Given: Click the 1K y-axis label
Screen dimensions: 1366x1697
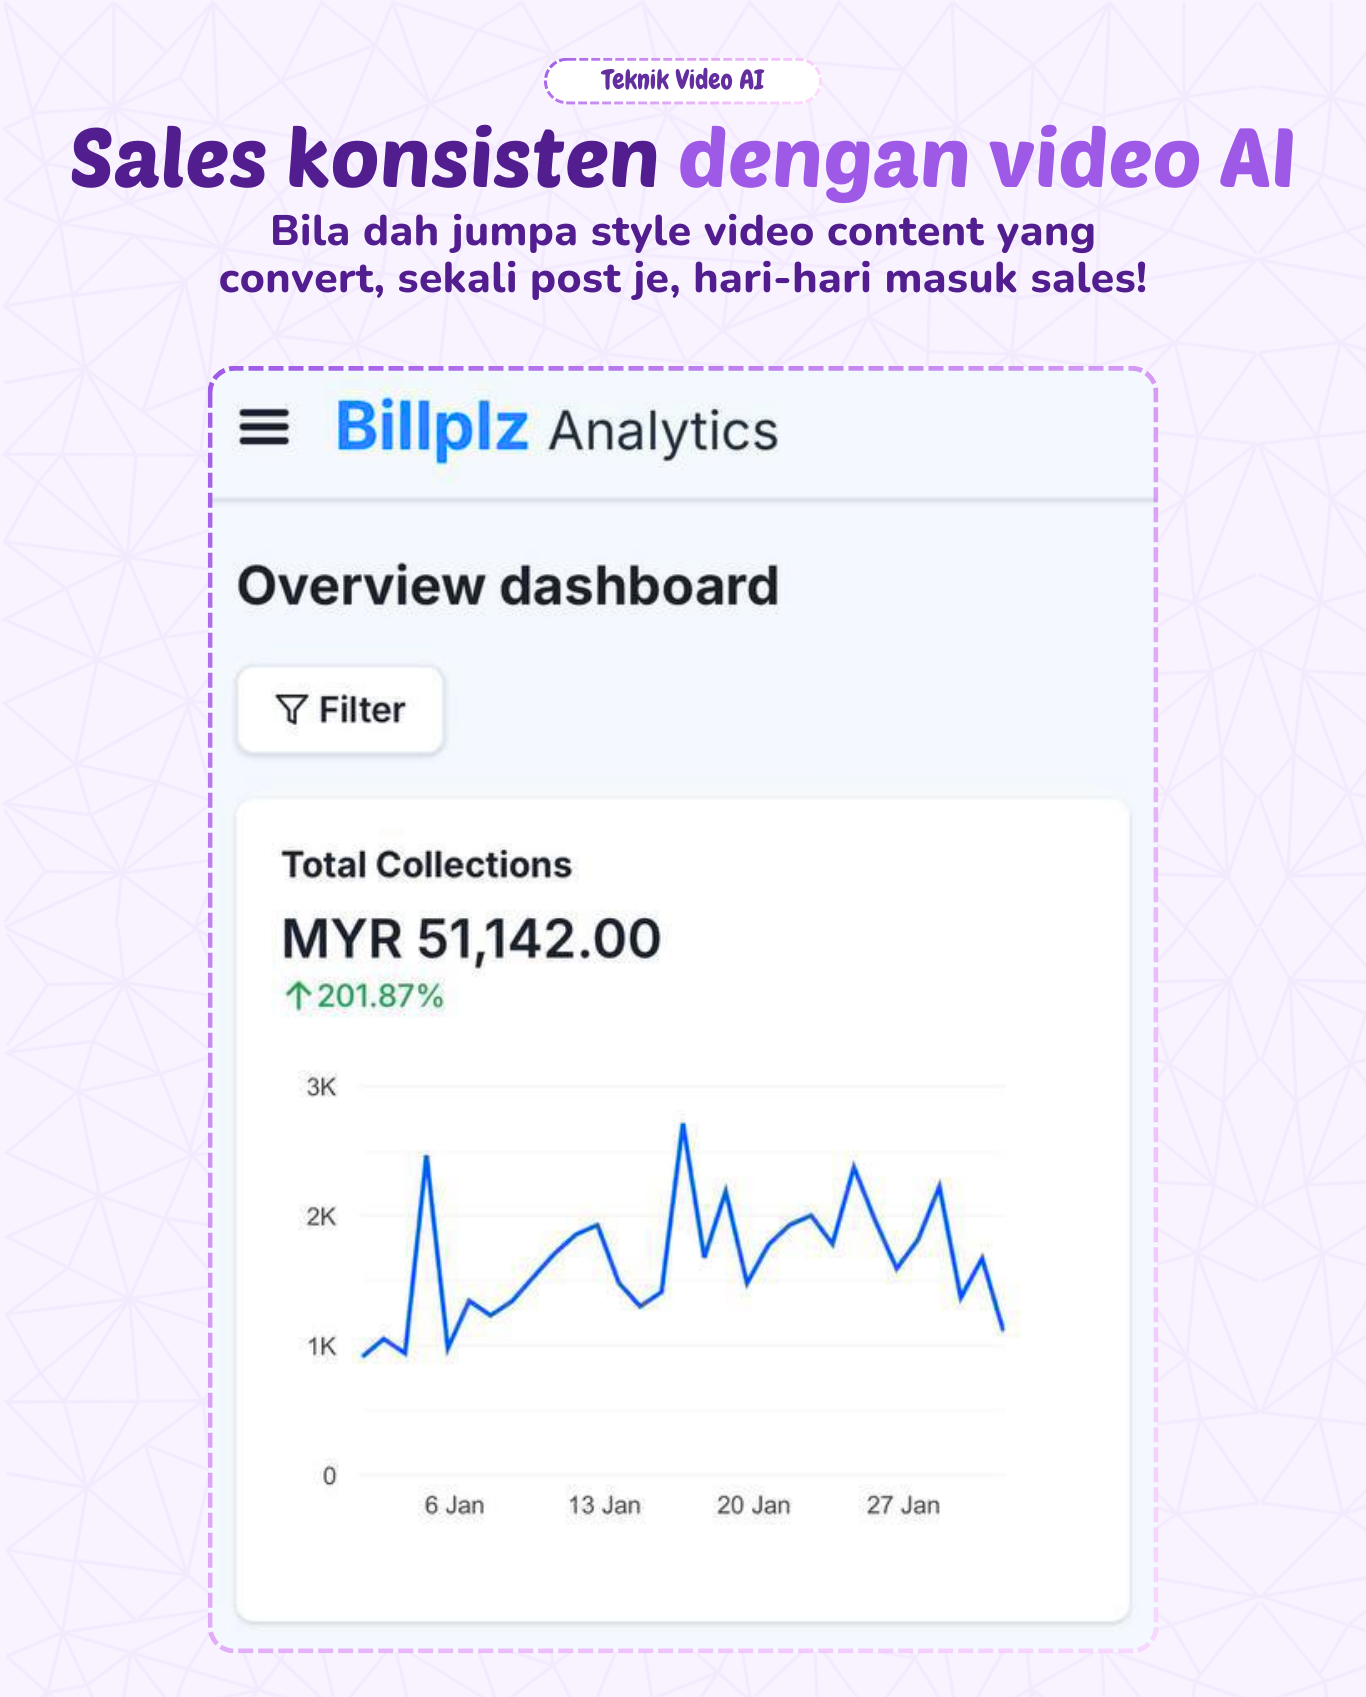Looking at the screenshot, I should pos(321,1347).
